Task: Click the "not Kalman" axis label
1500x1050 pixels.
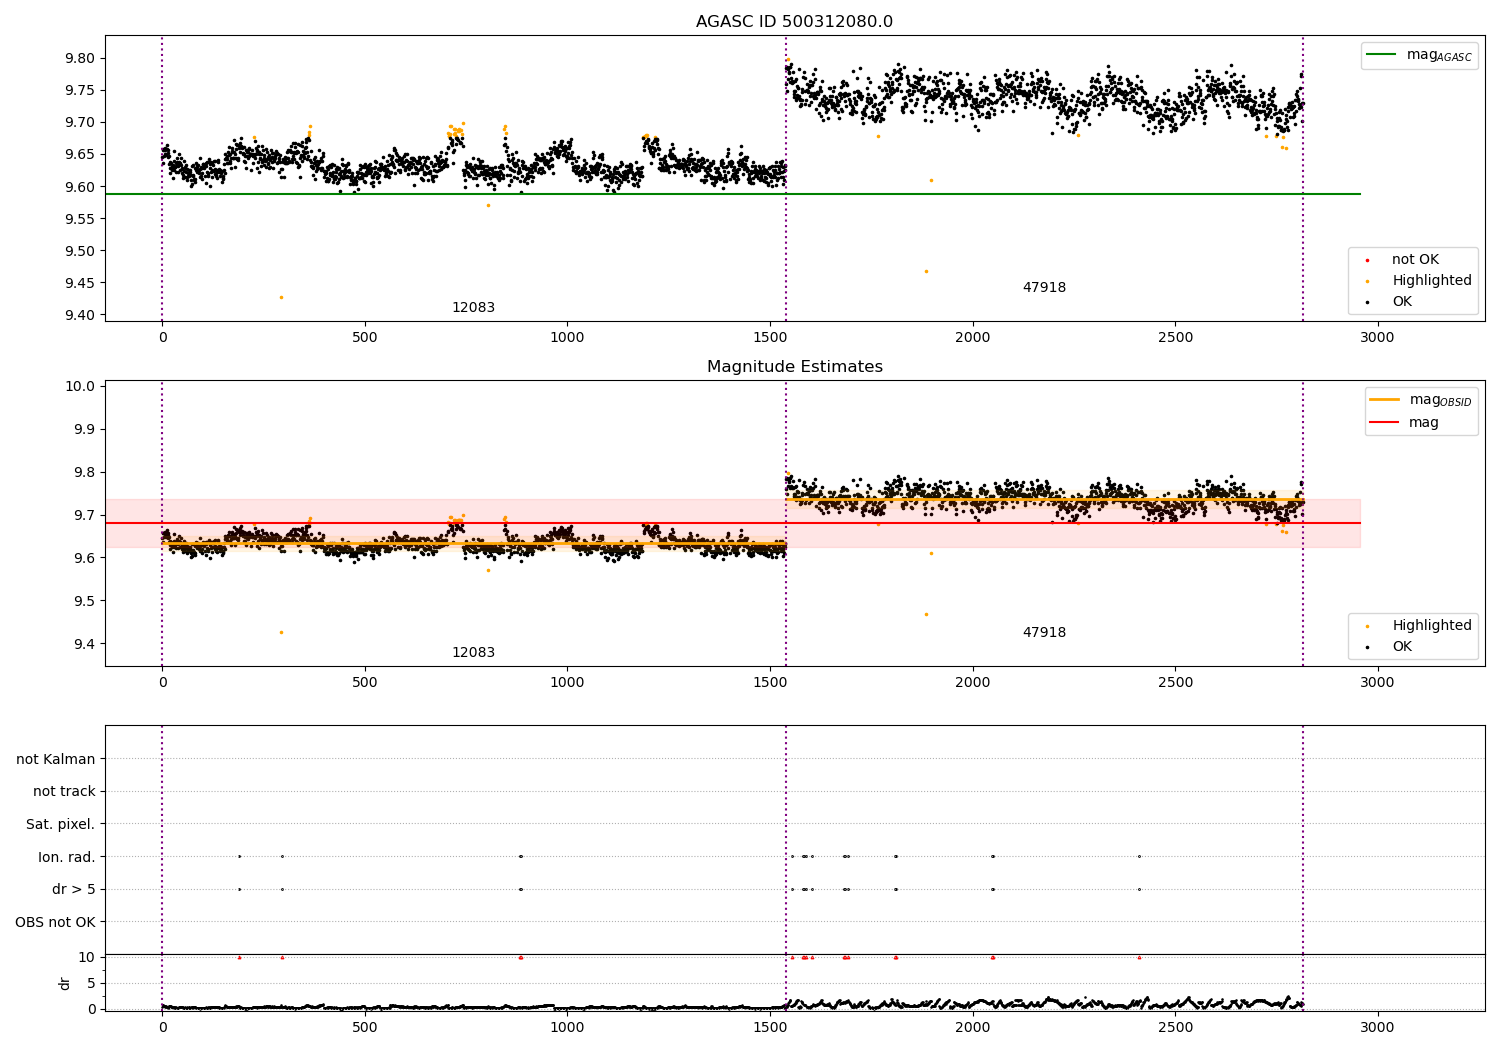Action: coord(56,759)
